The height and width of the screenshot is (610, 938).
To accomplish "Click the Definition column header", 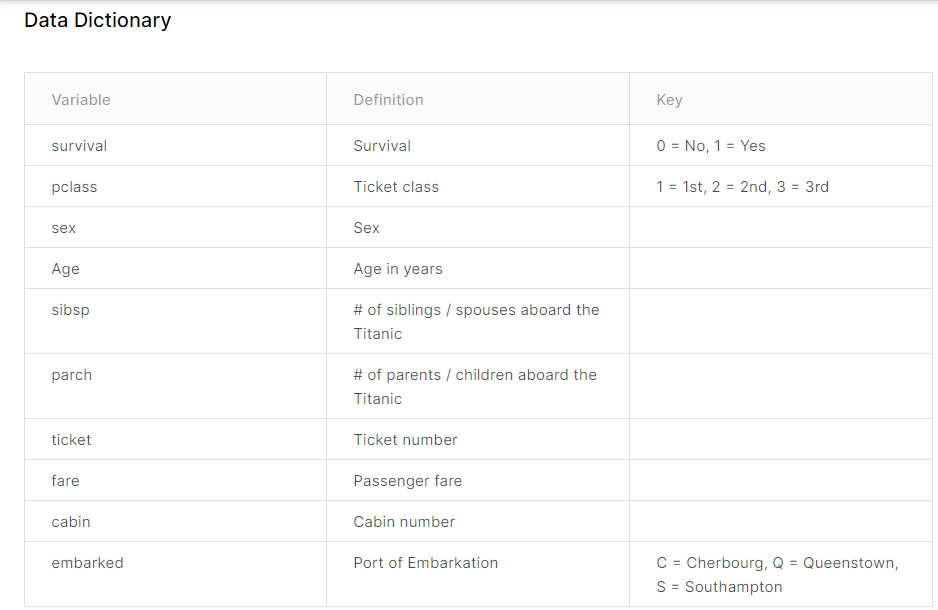I will point(388,100).
